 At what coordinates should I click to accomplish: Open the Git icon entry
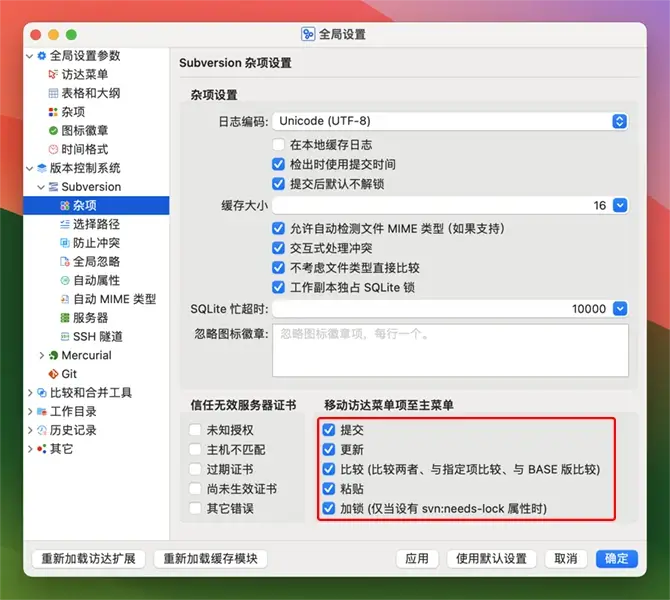[x=53, y=374]
